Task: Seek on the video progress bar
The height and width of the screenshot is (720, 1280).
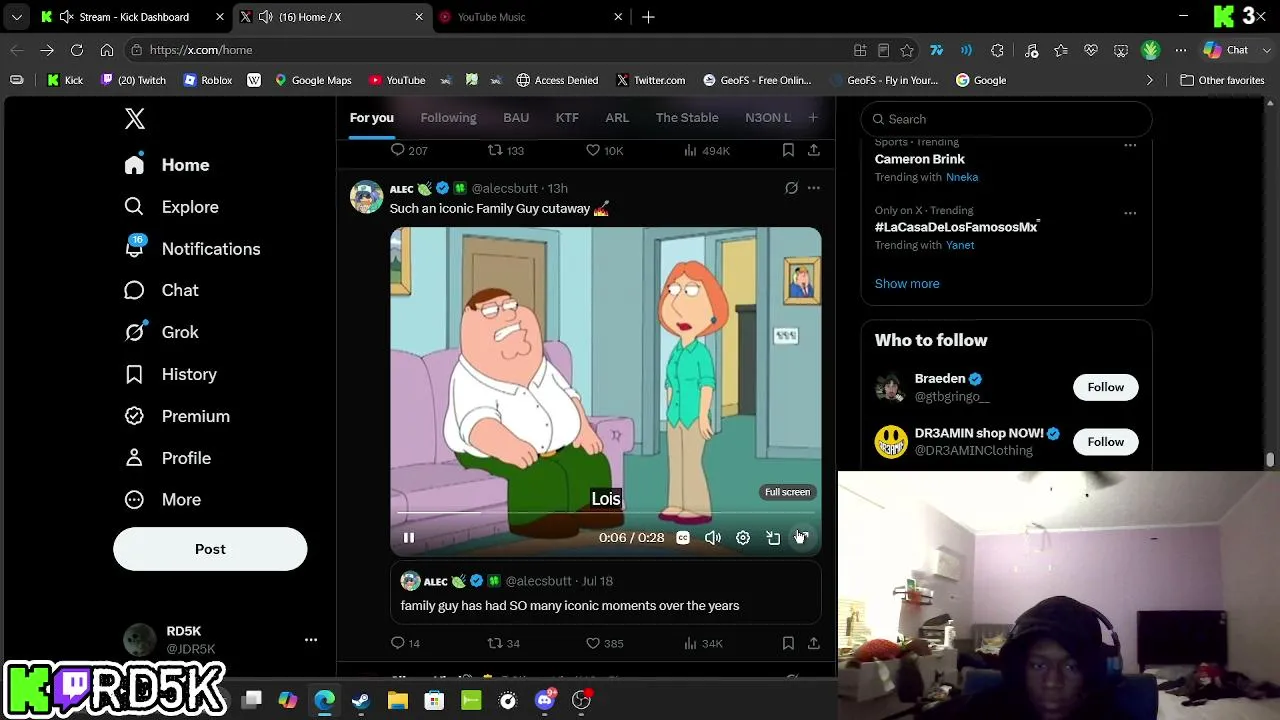Action: click(x=606, y=513)
